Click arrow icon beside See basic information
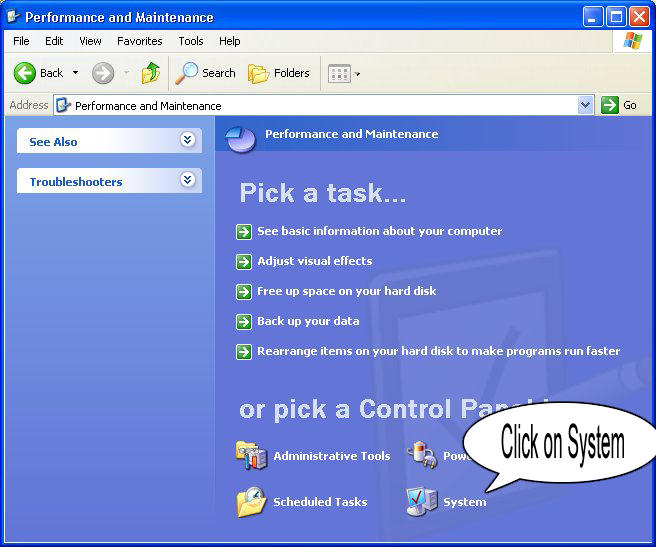The height and width of the screenshot is (547, 656). [x=244, y=231]
